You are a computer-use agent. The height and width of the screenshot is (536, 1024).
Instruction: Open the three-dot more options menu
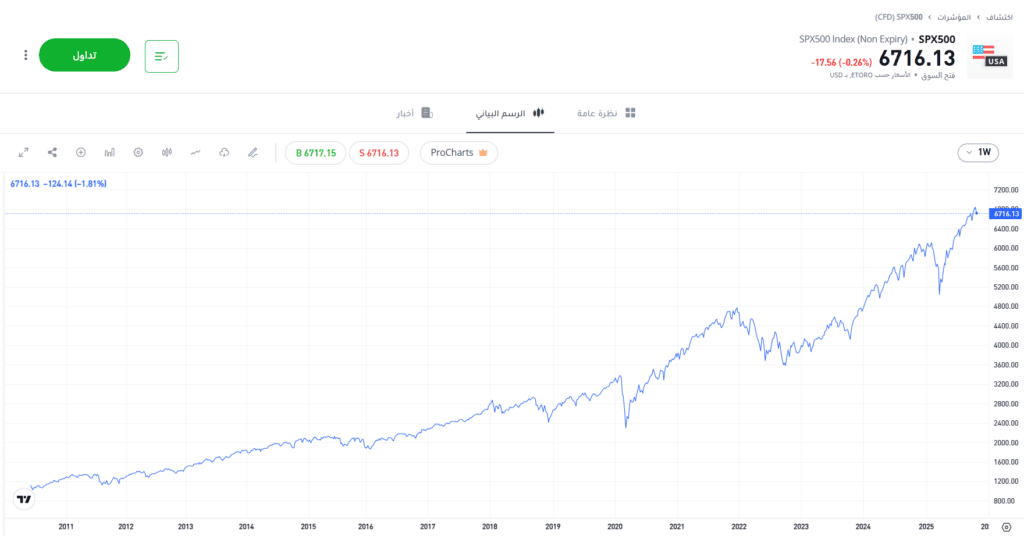[x=25, y=55]
